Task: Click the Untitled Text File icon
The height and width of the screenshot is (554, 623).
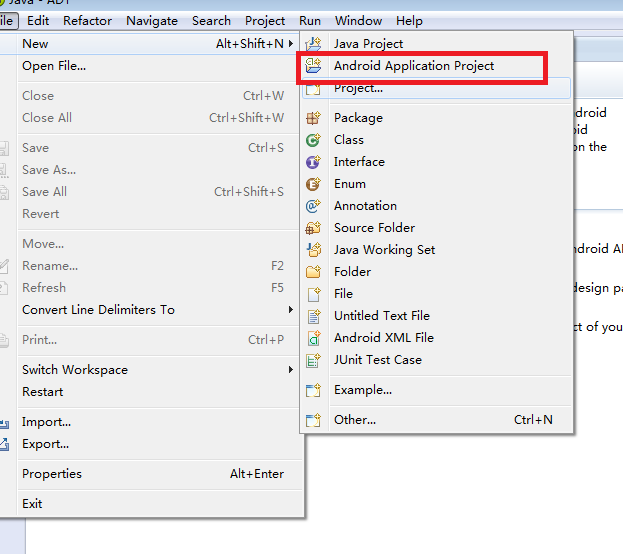Action: point(313,316)
